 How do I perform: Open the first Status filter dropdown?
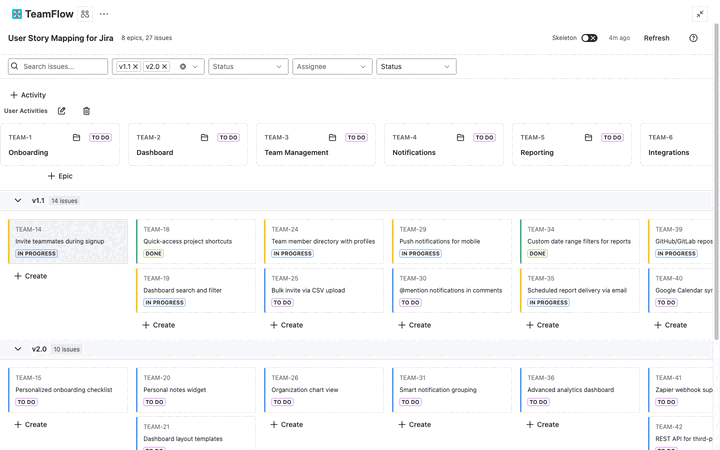tap(248, 67)
